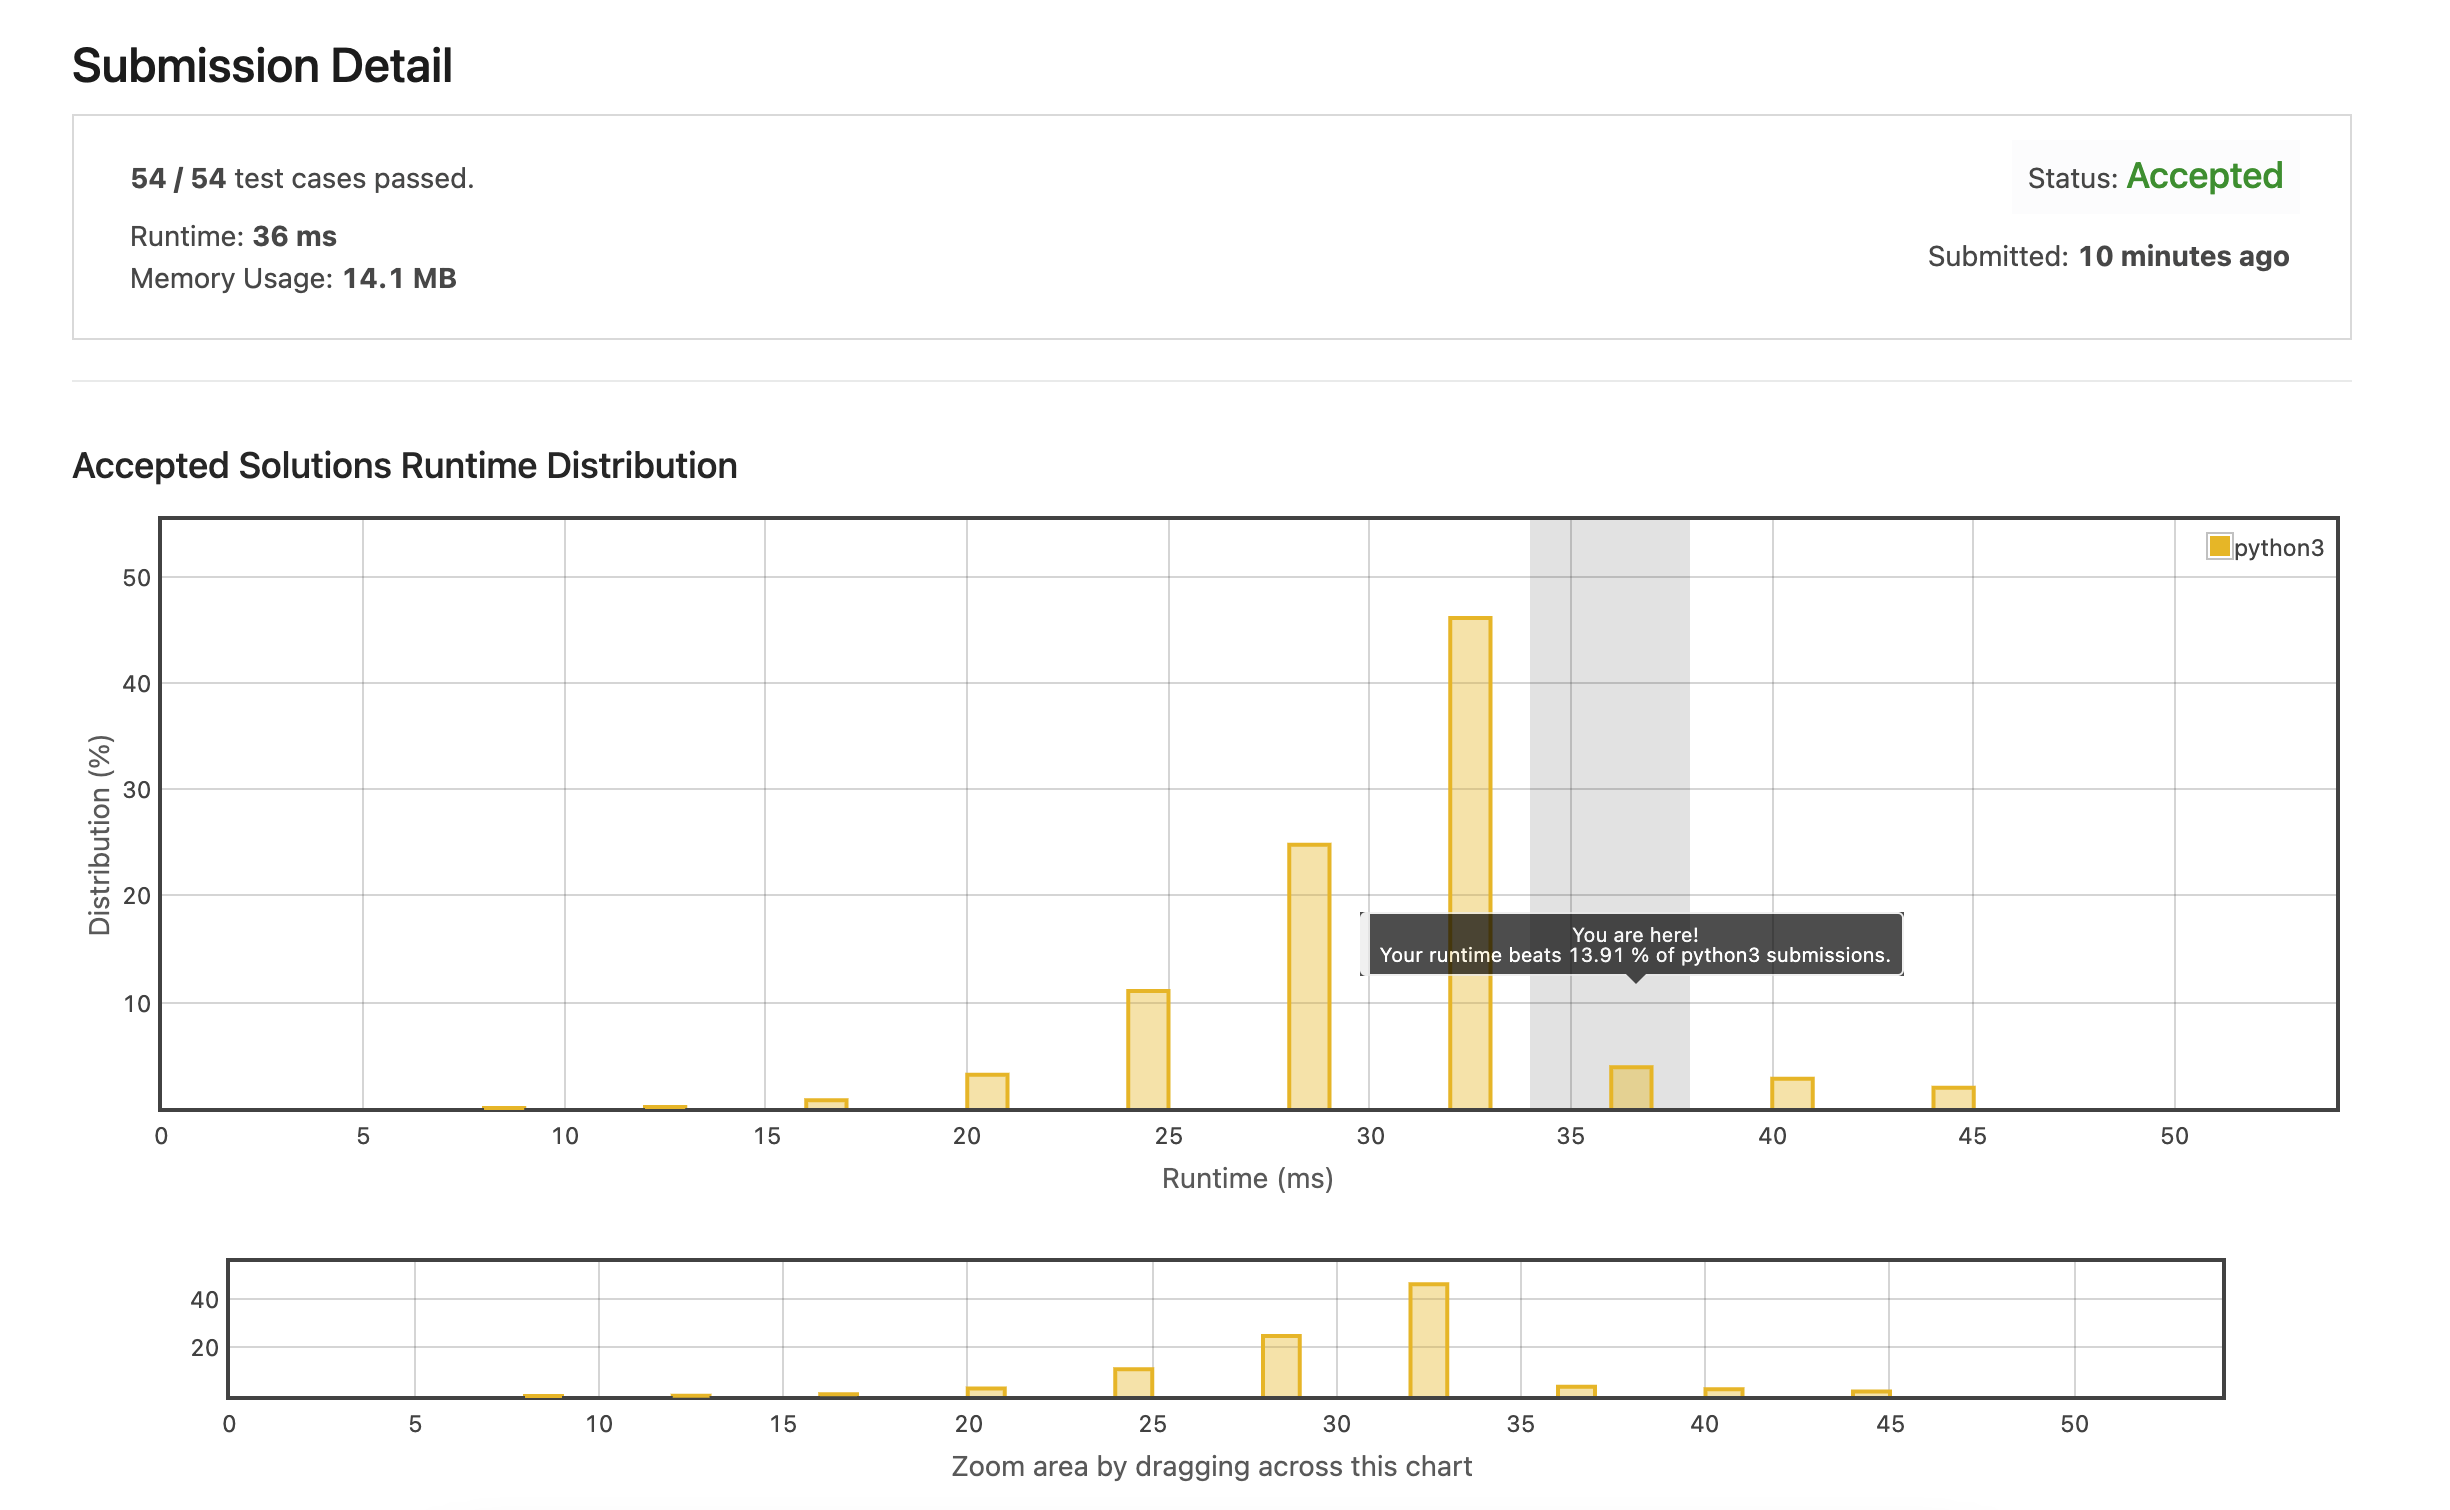The height and width of the screenshot is (1510, 2450).
Task: Click the Submission Detail page heading
Action: pos(262,66)
